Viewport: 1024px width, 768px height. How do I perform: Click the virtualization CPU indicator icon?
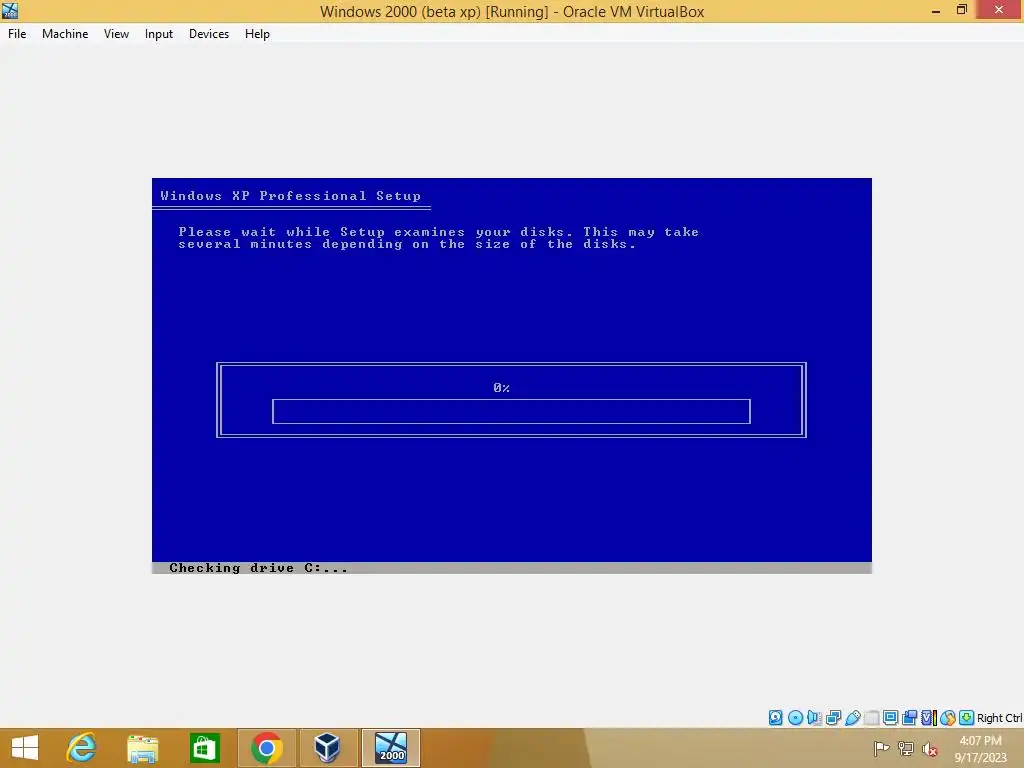pos(929,718)
